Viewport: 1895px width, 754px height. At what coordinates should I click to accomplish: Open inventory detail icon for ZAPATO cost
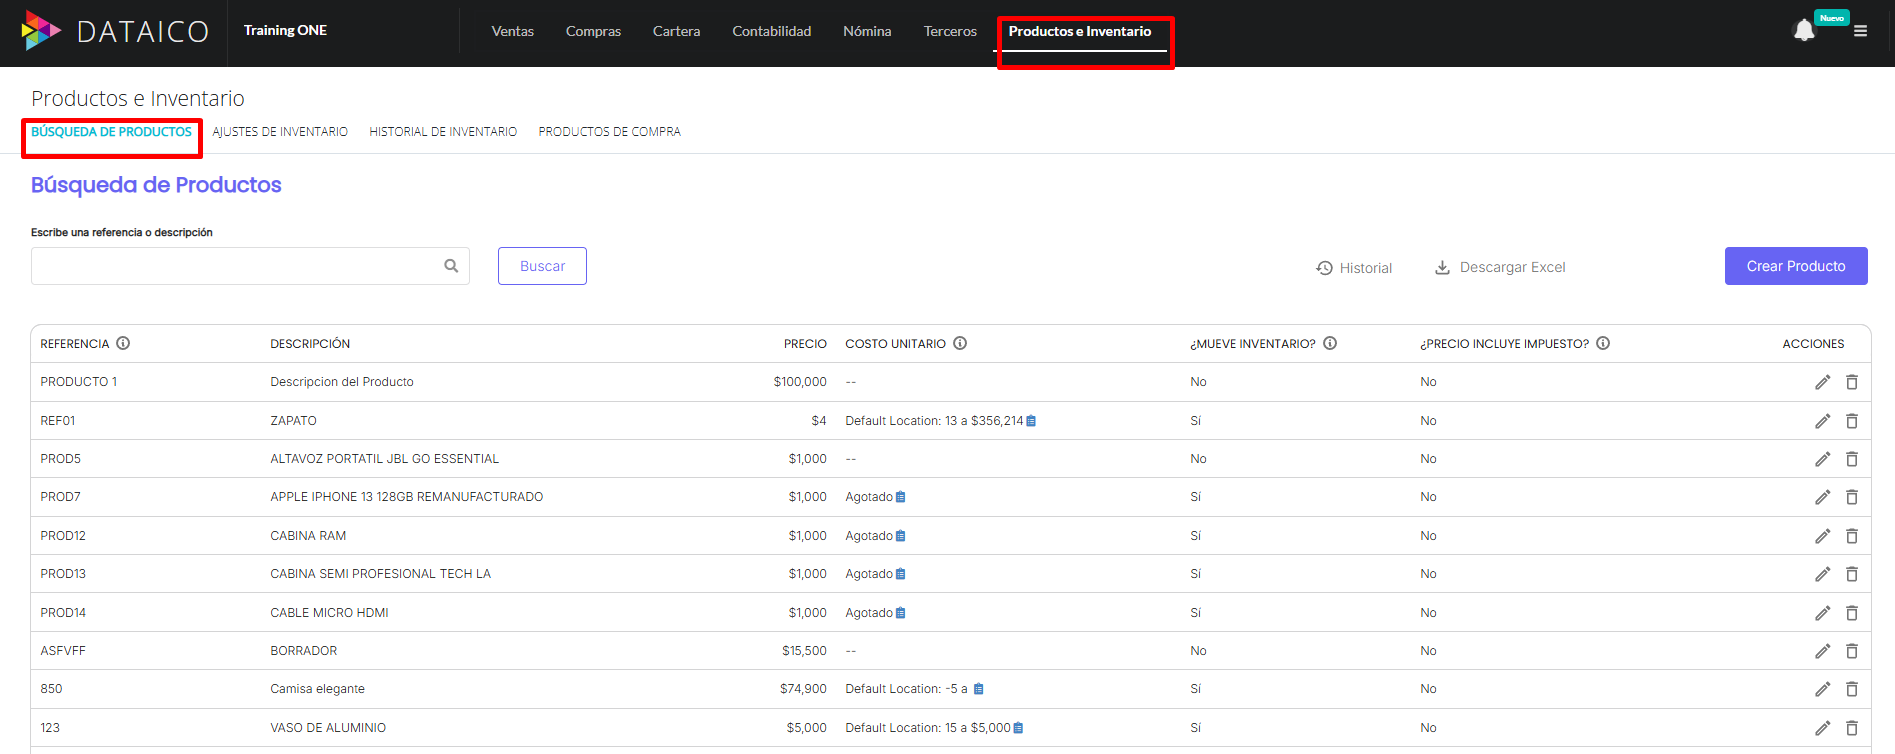1031,421
